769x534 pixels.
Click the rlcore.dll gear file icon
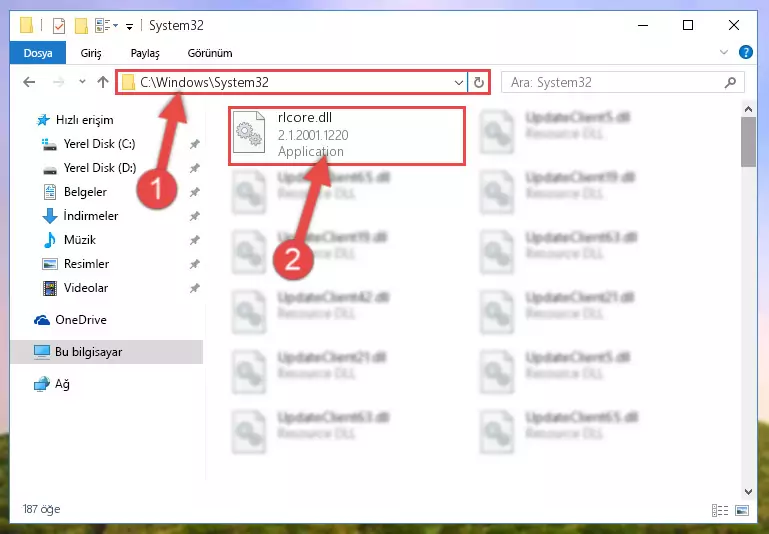pos(249,132)
